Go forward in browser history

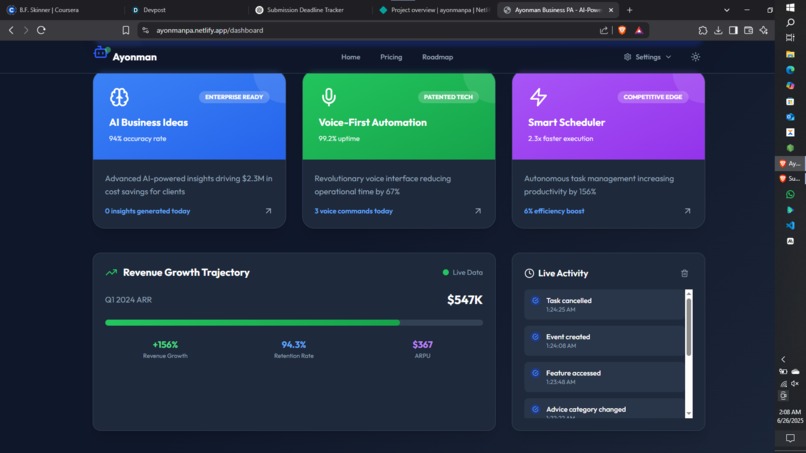26,30
